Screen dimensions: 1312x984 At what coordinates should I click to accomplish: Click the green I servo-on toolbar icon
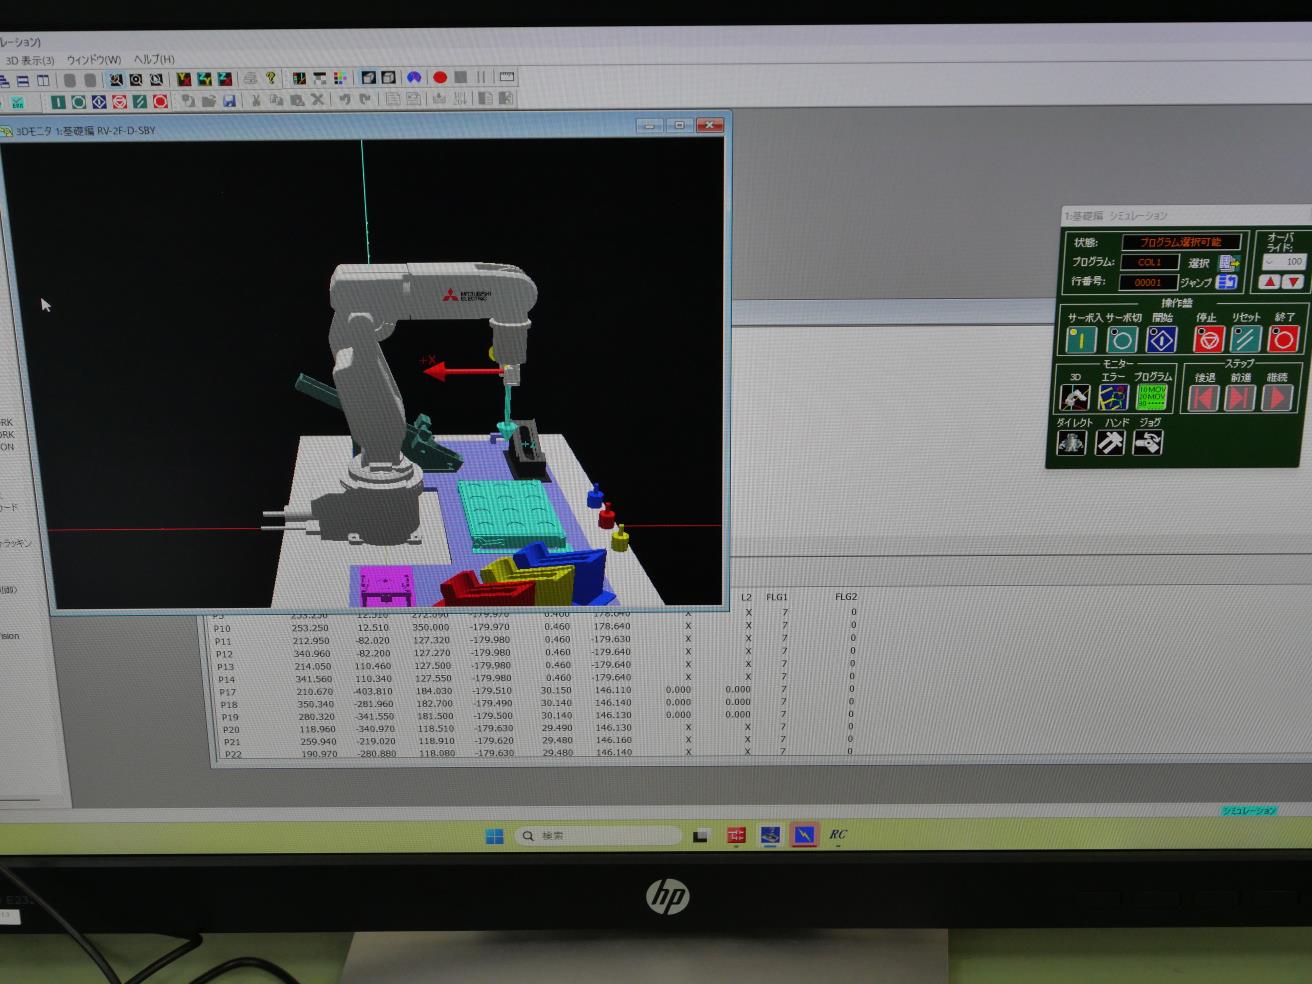click(x=58, y=102)
